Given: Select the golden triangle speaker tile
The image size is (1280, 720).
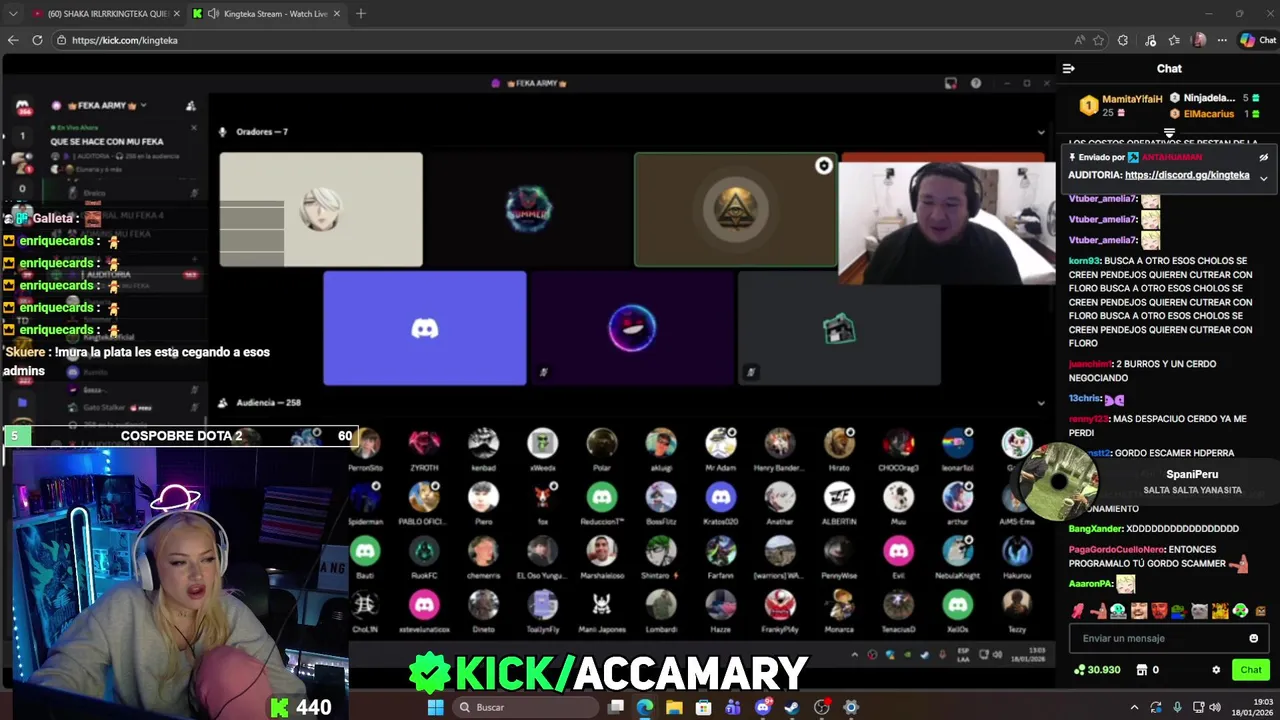Looking at the screenshot, I should [735, 210].
